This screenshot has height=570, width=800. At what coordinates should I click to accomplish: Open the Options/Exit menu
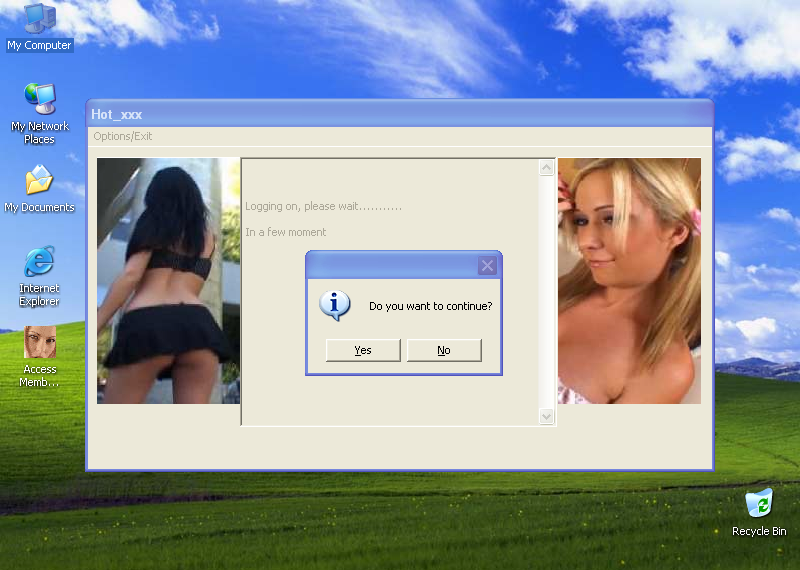pyautogui.click(x=122, y=136)
